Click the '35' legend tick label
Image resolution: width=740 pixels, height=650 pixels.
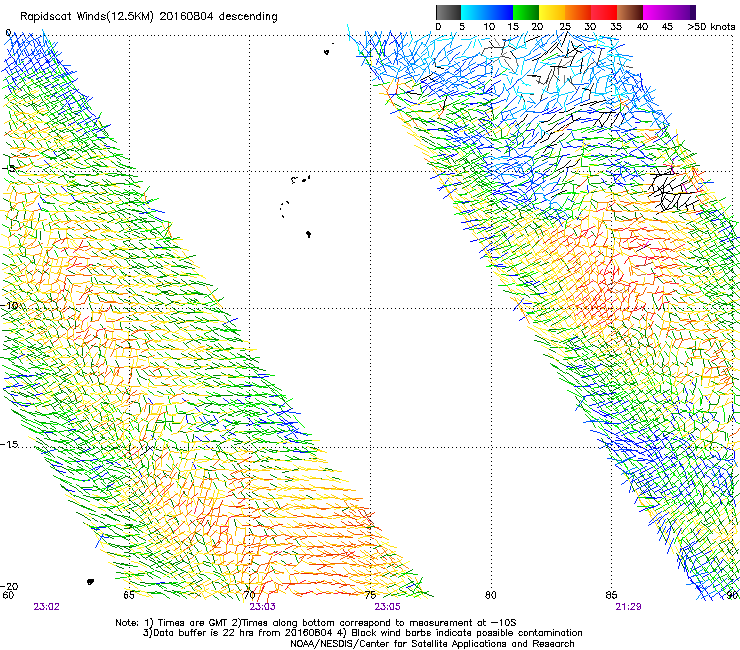coord(616,27)
